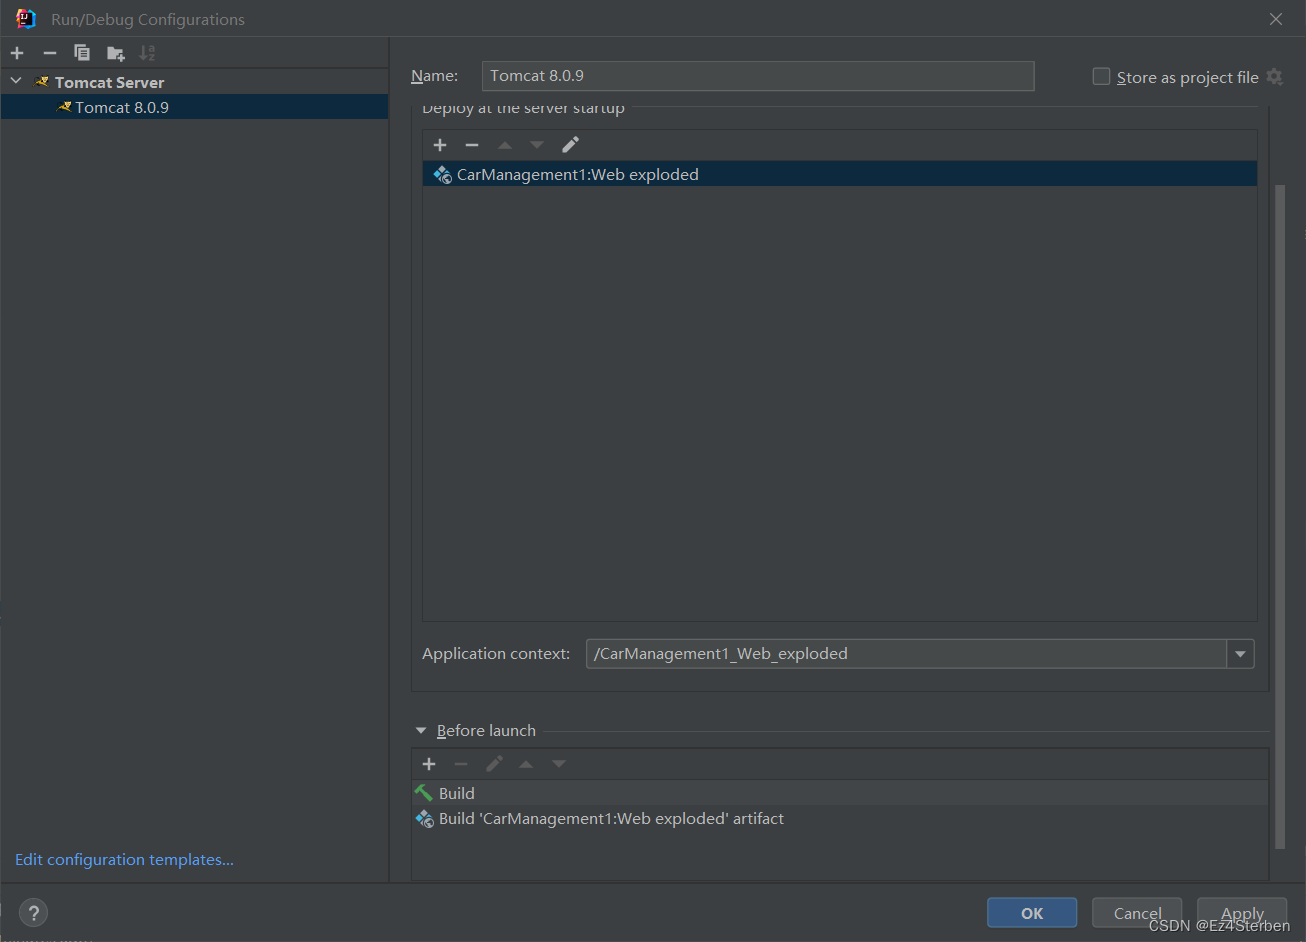Viewport: 1306px width, 942px height.
Task: Click the vertical scrollbar of settings panel
Action: pyautogui.click(x=1279, y=515)
